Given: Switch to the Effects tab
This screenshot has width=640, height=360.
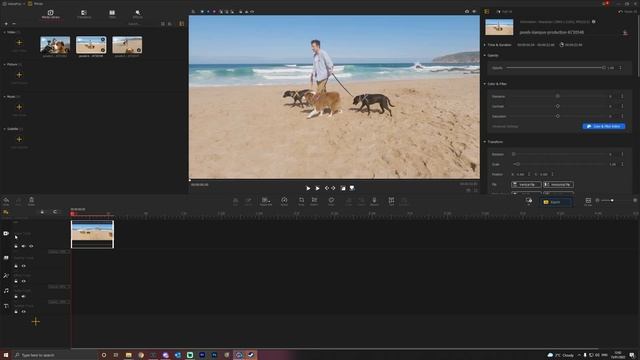Looking at the screenshot, I should click(138, 14).
